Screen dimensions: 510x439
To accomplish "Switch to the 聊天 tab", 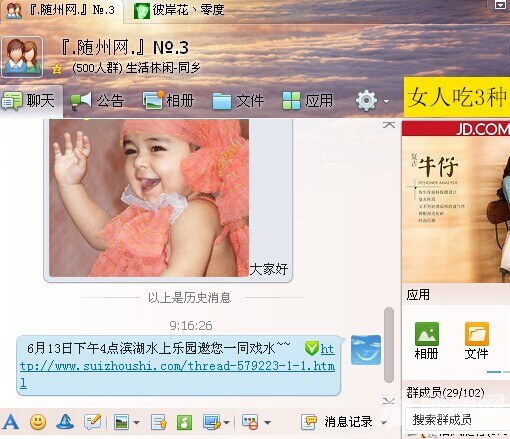I will point(31,101).
